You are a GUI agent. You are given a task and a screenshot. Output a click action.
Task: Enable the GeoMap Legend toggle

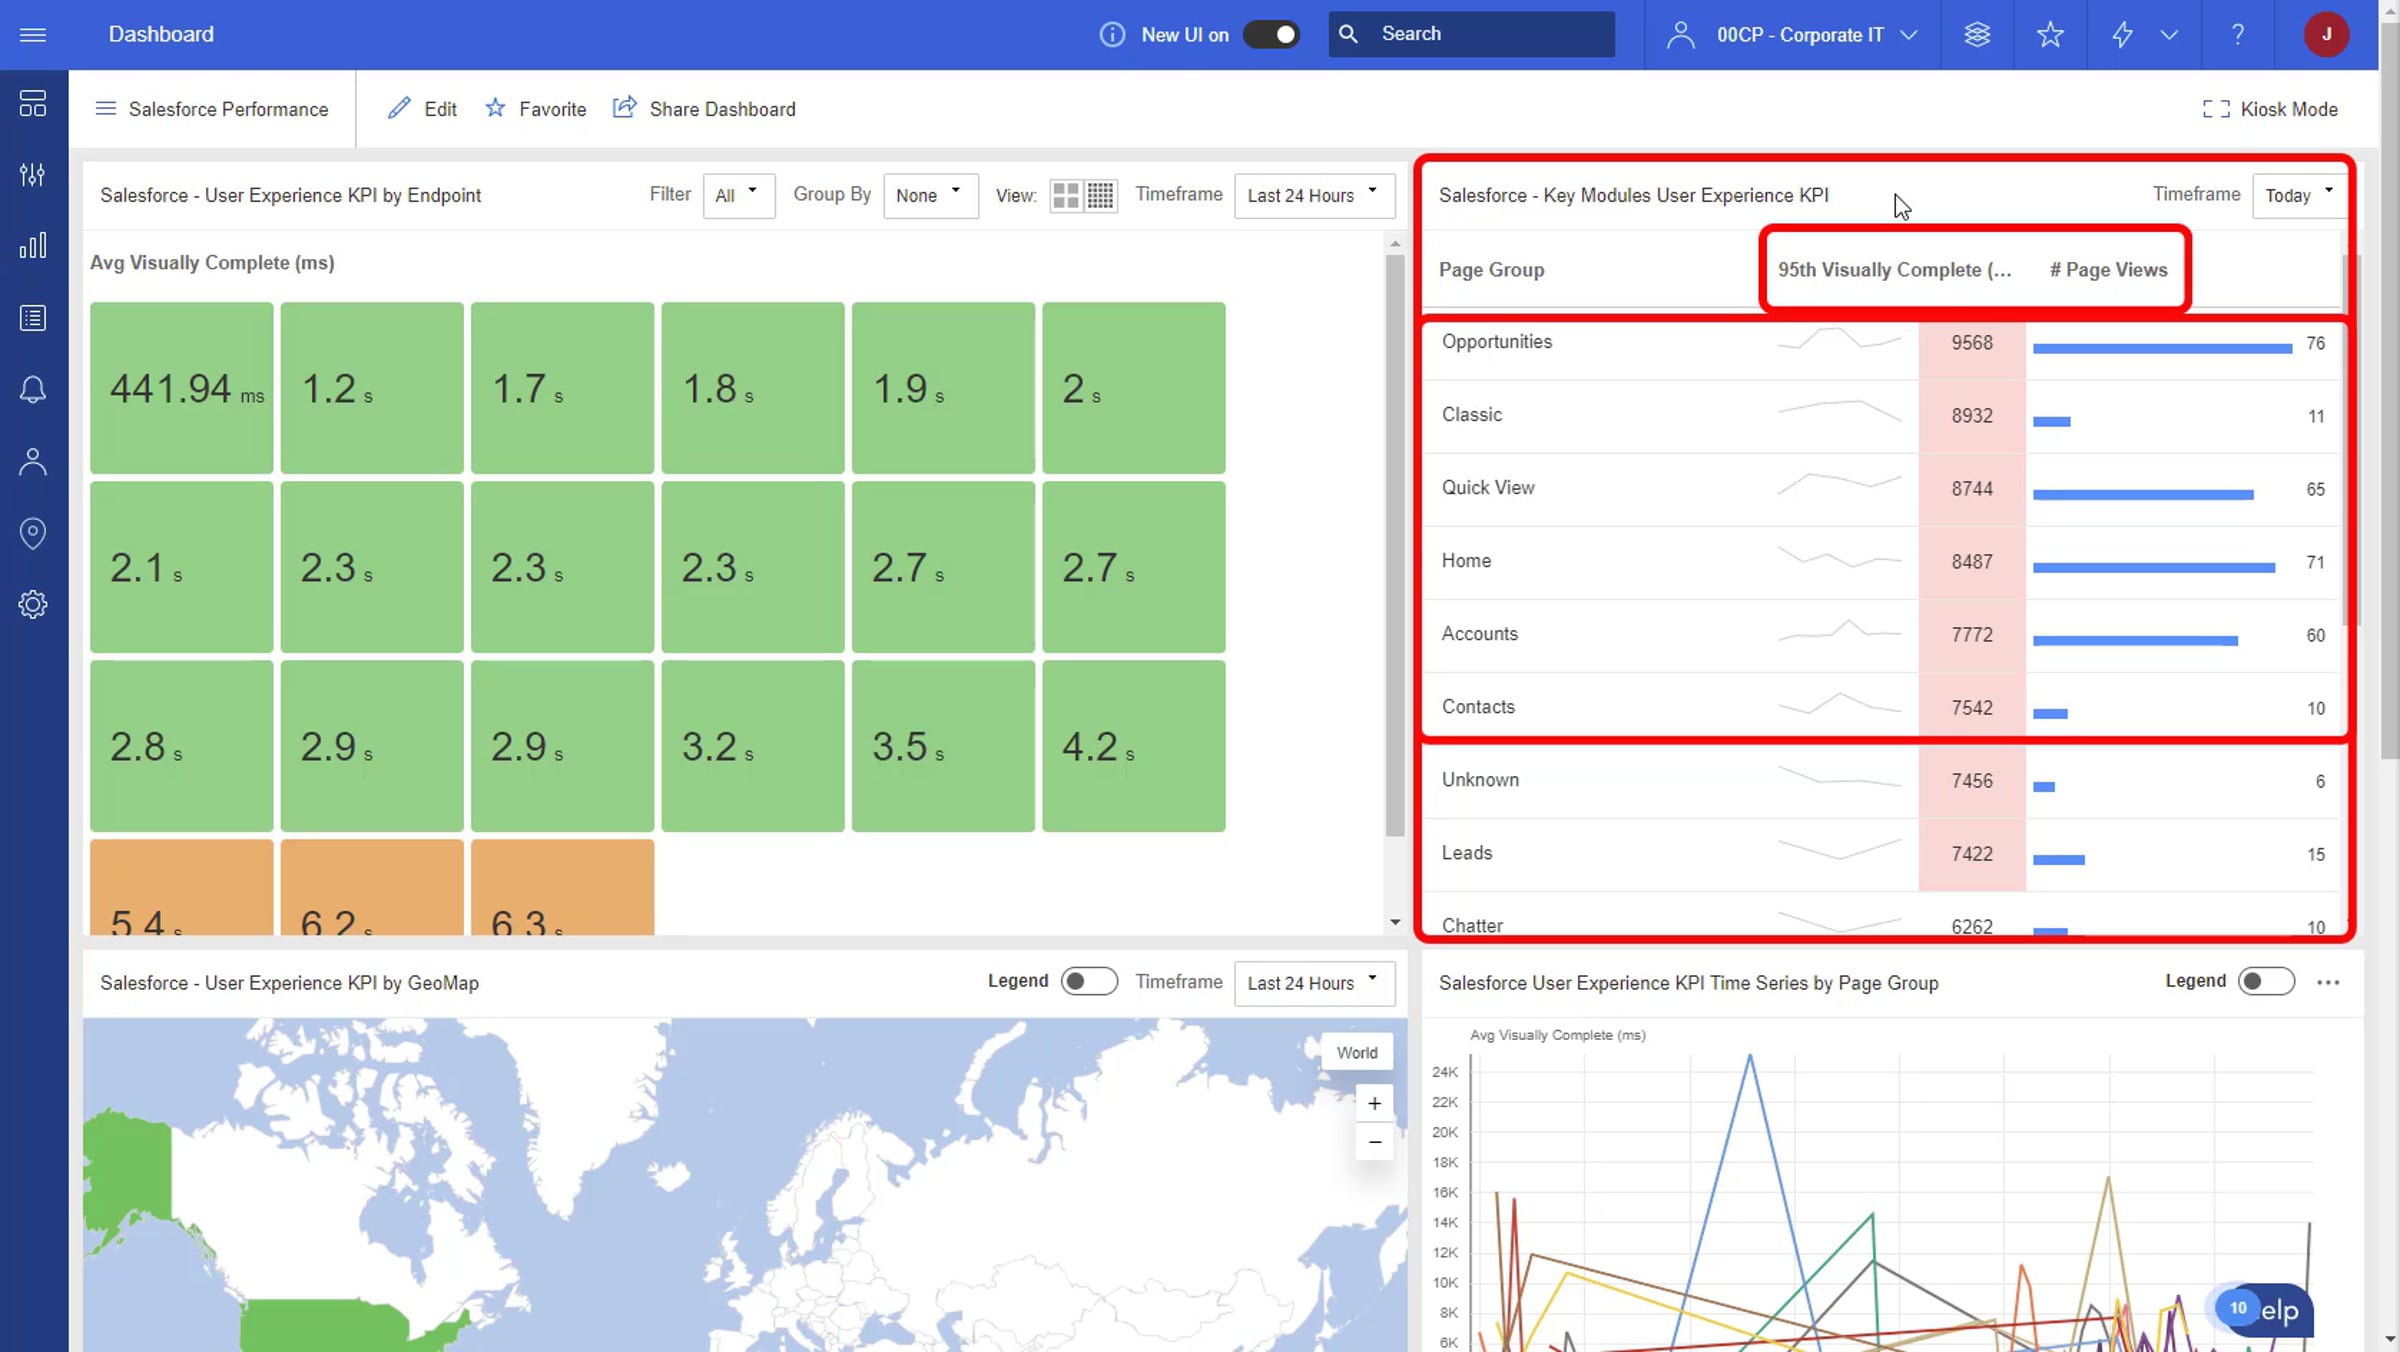[1089, 981]
